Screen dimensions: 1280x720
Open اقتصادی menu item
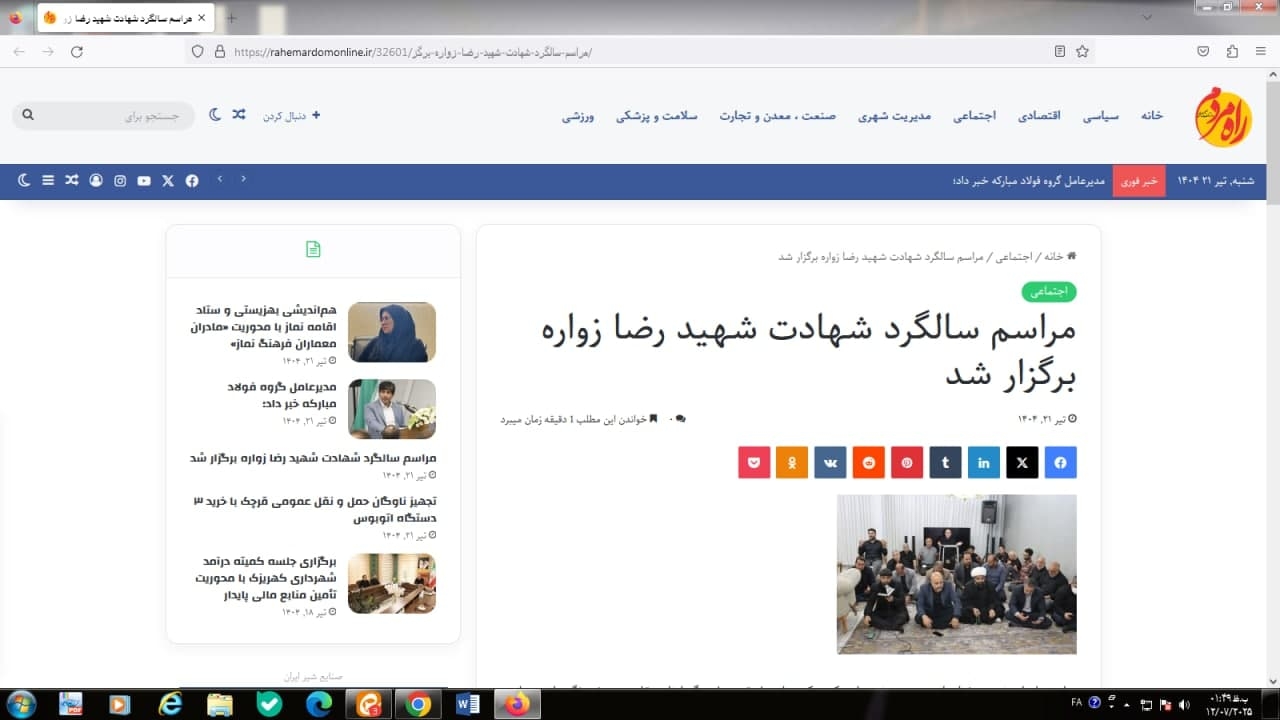pyautogui.click(x=1039, y=116)
